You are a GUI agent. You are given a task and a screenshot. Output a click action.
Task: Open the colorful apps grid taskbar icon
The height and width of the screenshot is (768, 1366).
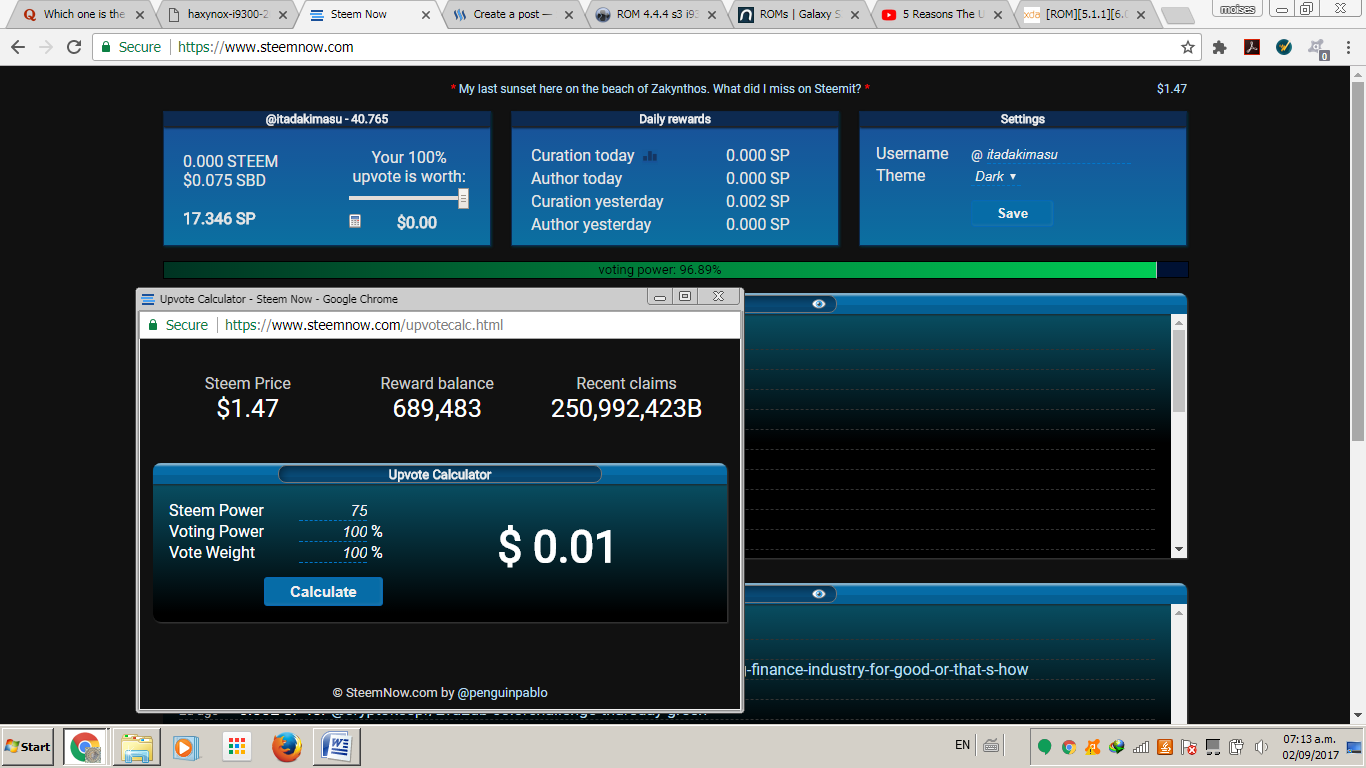pos(236,746)
